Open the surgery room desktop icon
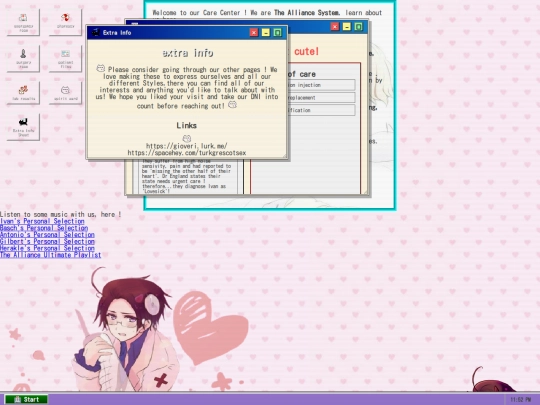 [x=23, y=59]
